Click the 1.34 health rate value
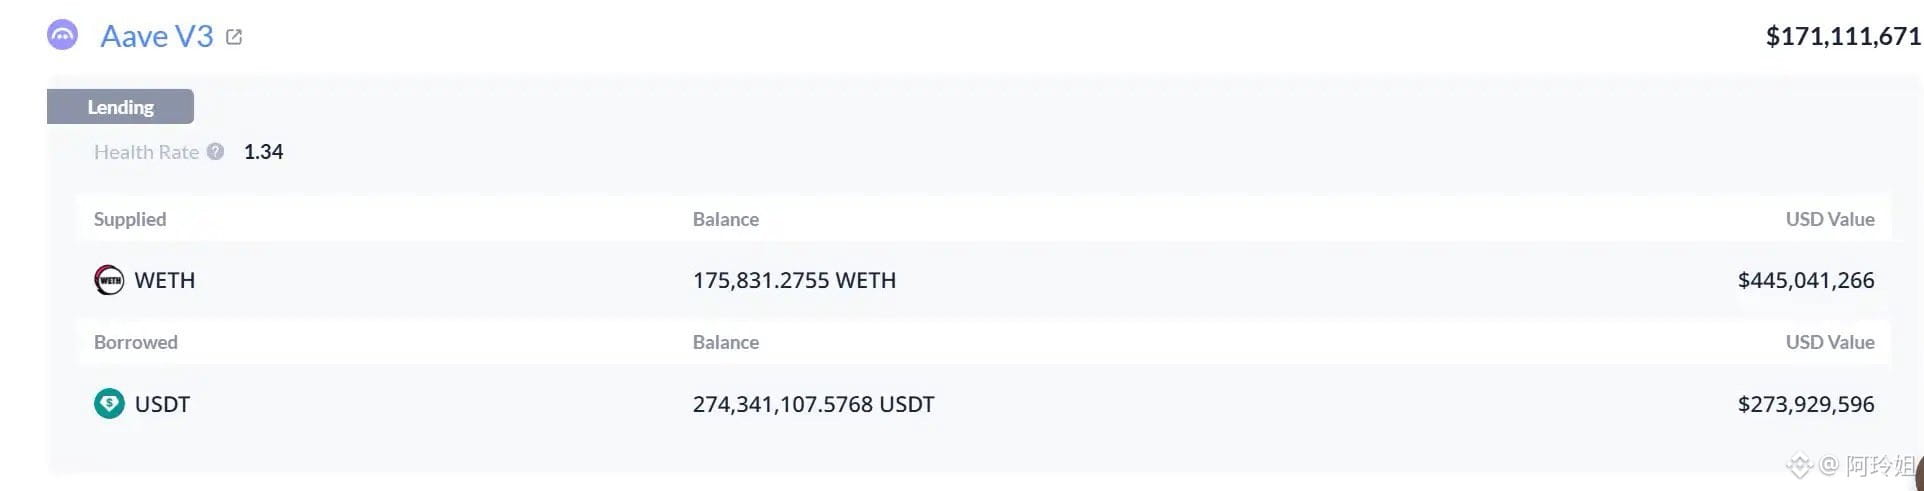This screenshot has width=1924, height=491. coord(264,152)
